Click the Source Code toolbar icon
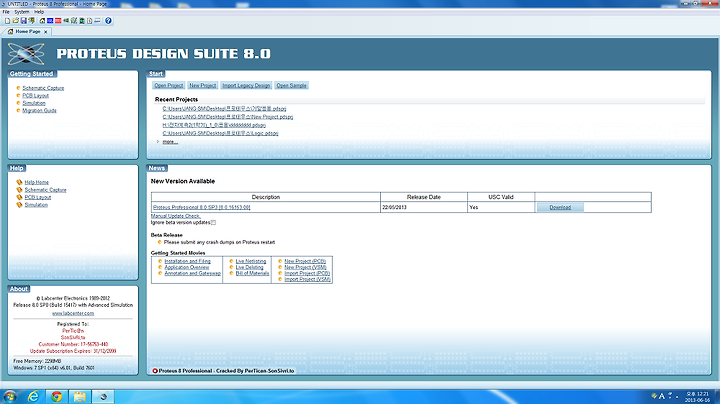 [x=97, y=21]
